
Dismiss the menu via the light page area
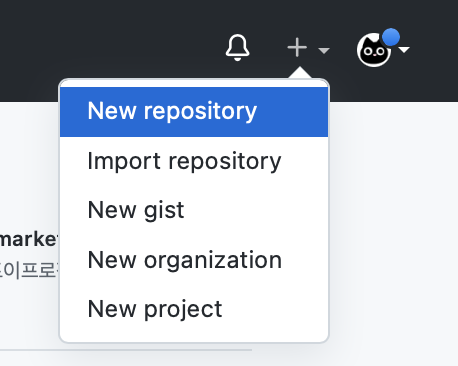click(393, 233)
